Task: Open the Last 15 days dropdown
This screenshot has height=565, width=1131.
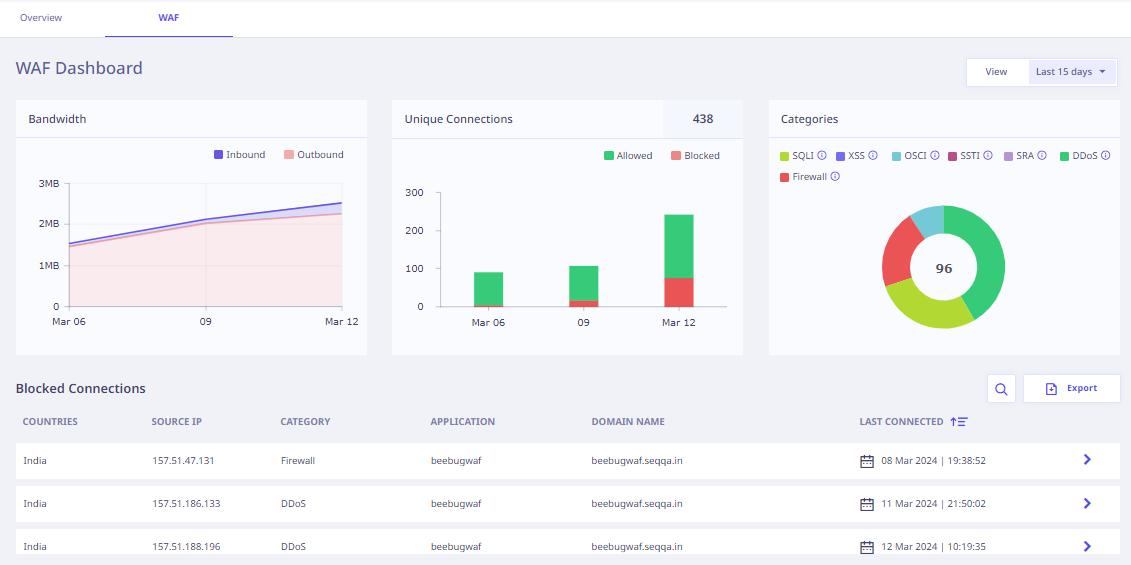Action: coord(1072,72)
